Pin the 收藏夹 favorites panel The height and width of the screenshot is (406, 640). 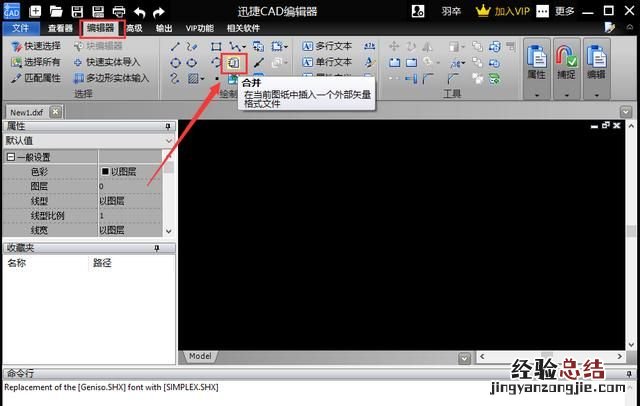point(157,248)
